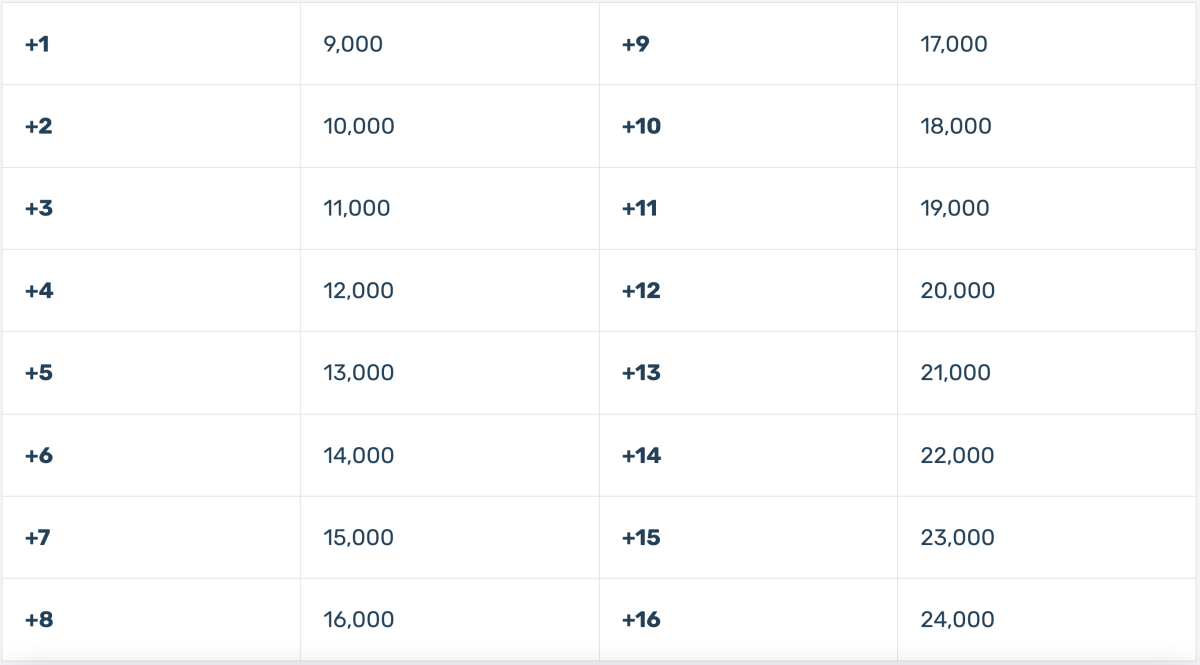Select the 9,000 value cell
Viewport: 1200px width, 665px height.
(450, 44)
